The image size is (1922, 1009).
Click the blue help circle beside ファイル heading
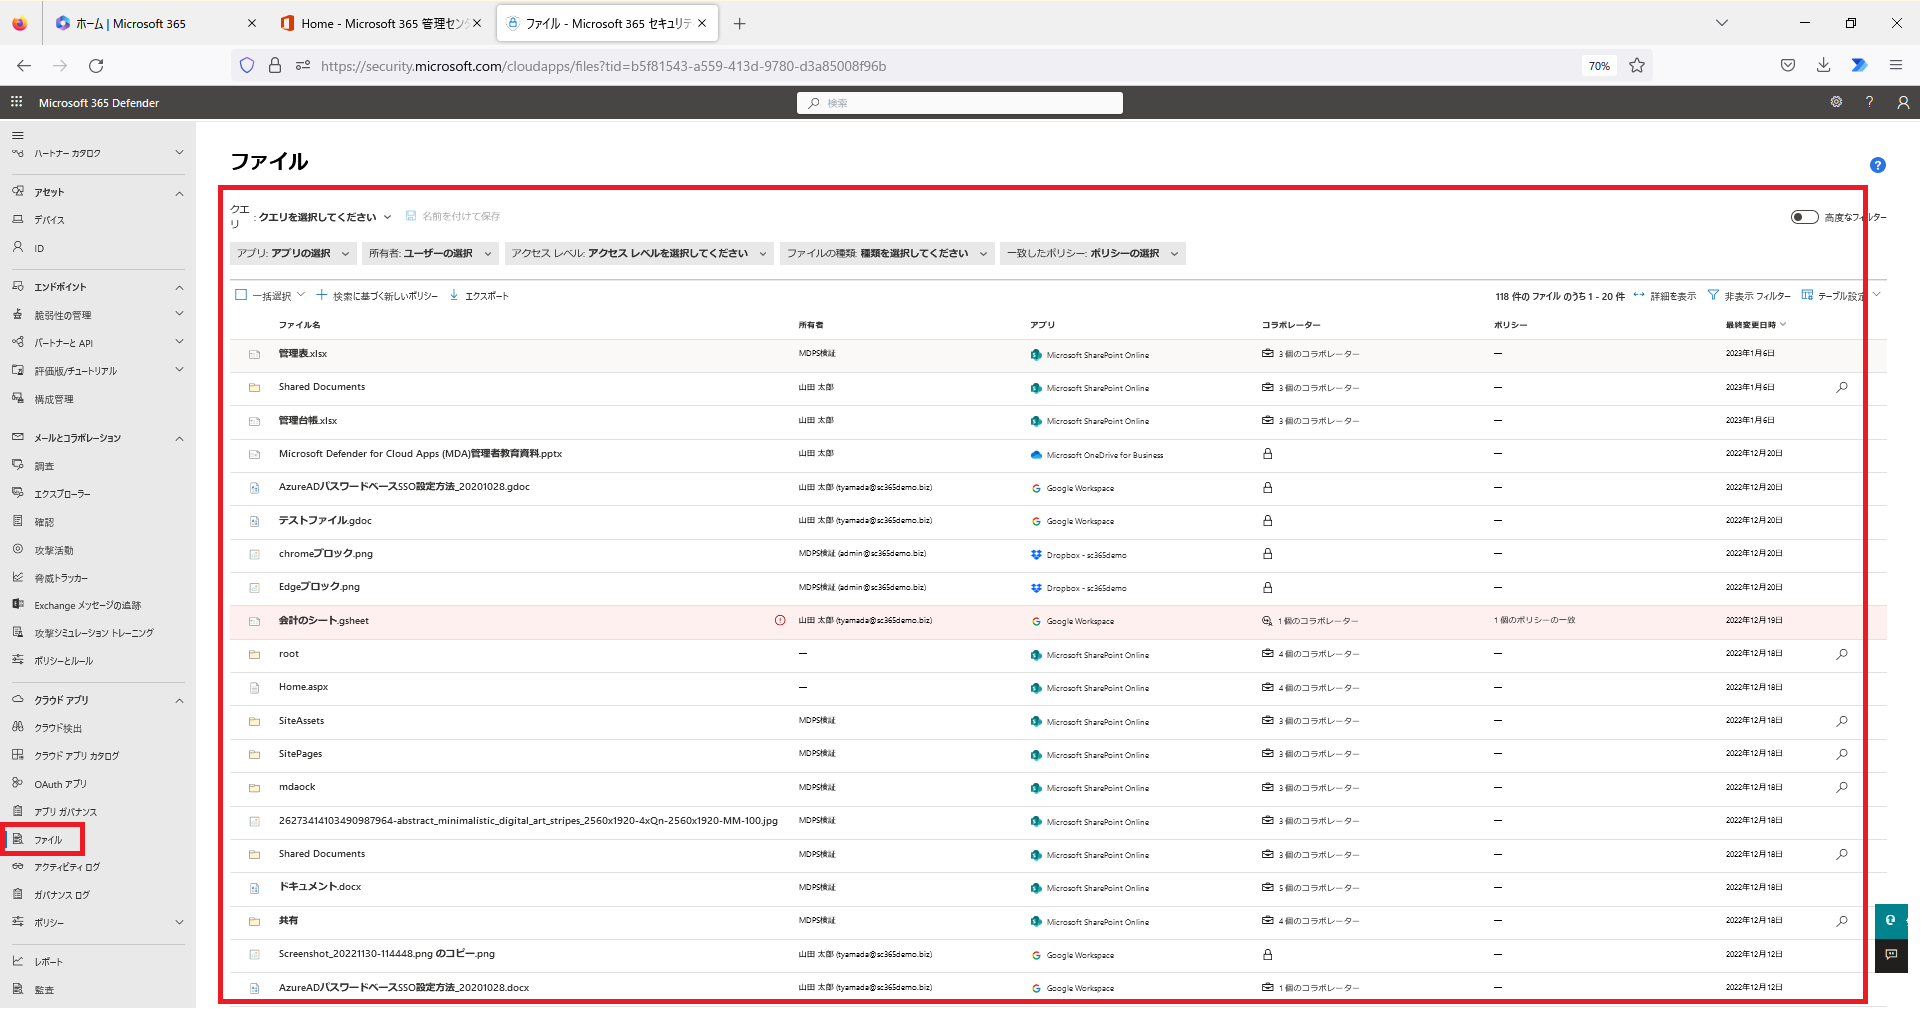coord(1877,165)
